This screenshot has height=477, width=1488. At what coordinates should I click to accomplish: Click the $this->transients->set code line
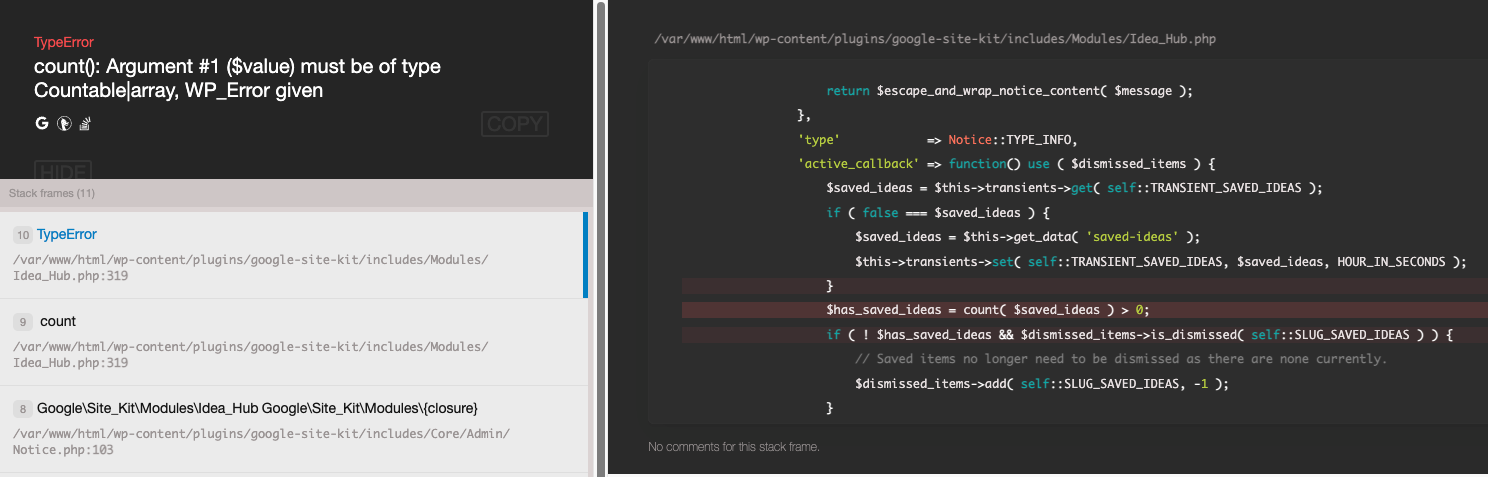click(x=1160, y=262)
